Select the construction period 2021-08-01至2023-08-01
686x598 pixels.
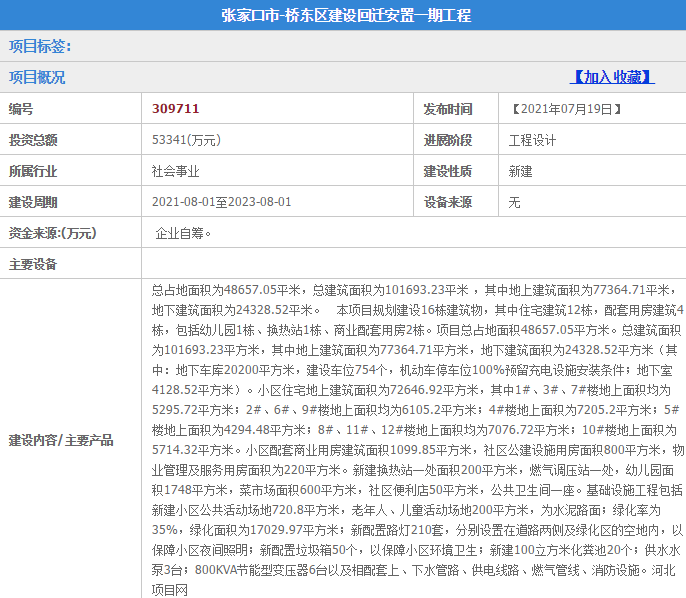click(x=221, y=202)
